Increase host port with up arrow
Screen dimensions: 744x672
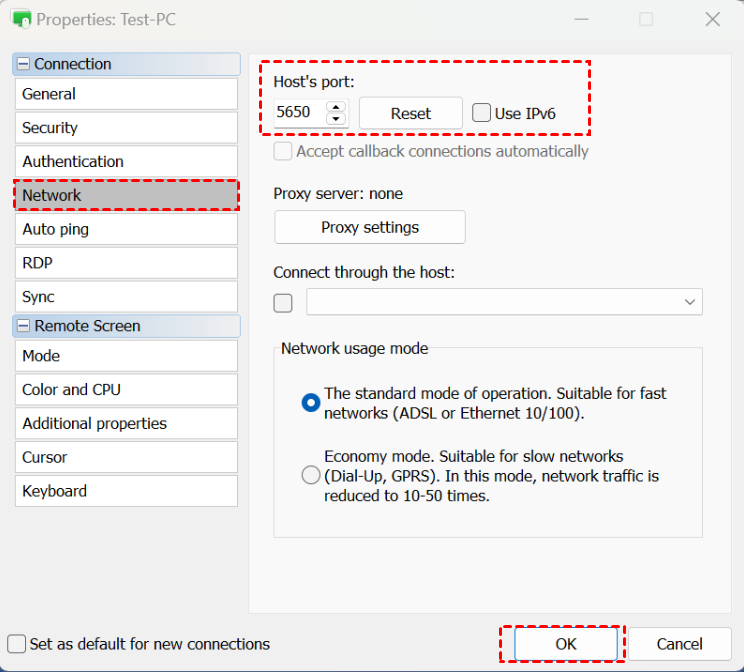point(336,107)
